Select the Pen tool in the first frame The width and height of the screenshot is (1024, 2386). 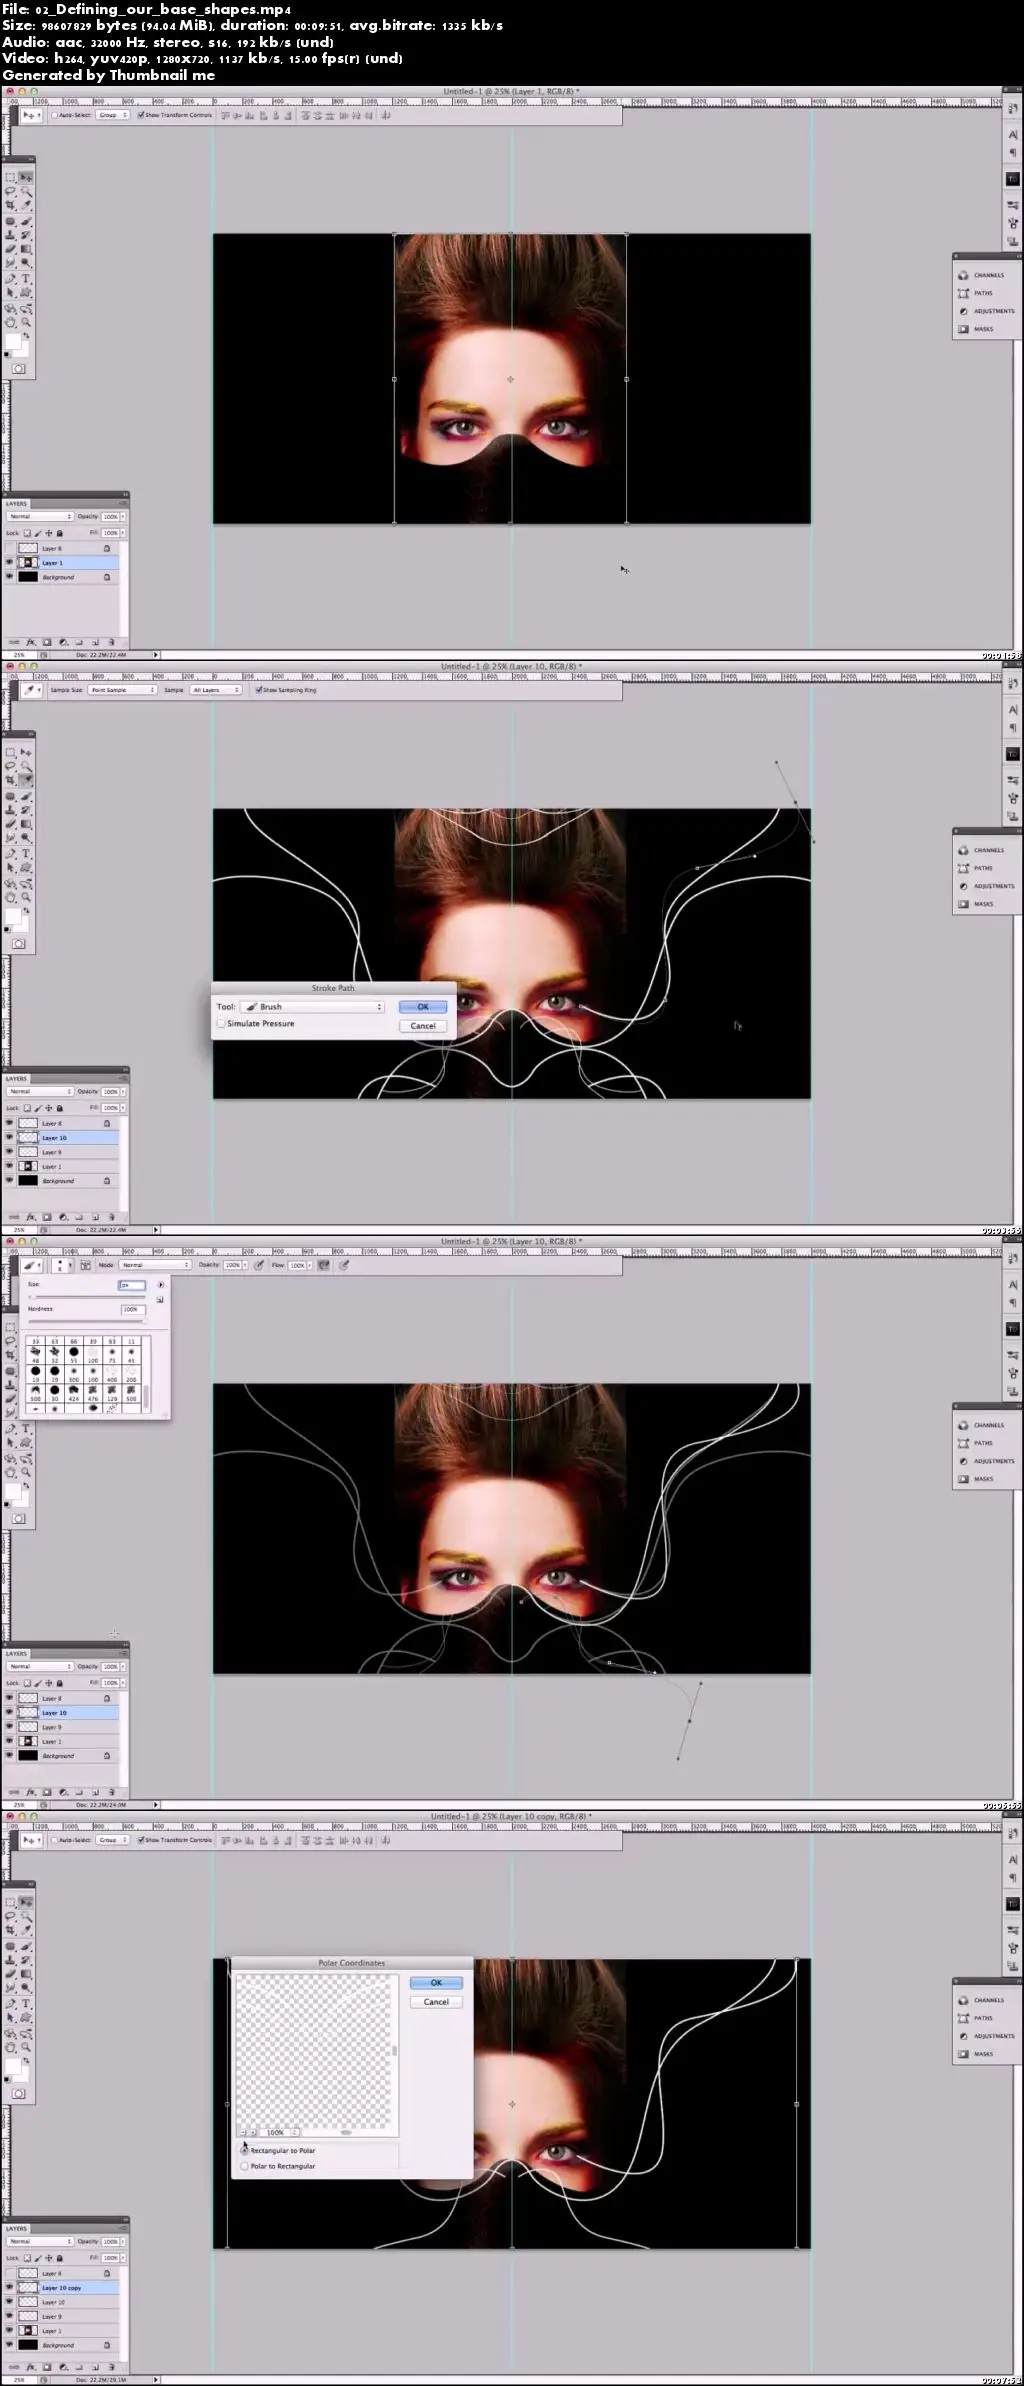11,279
